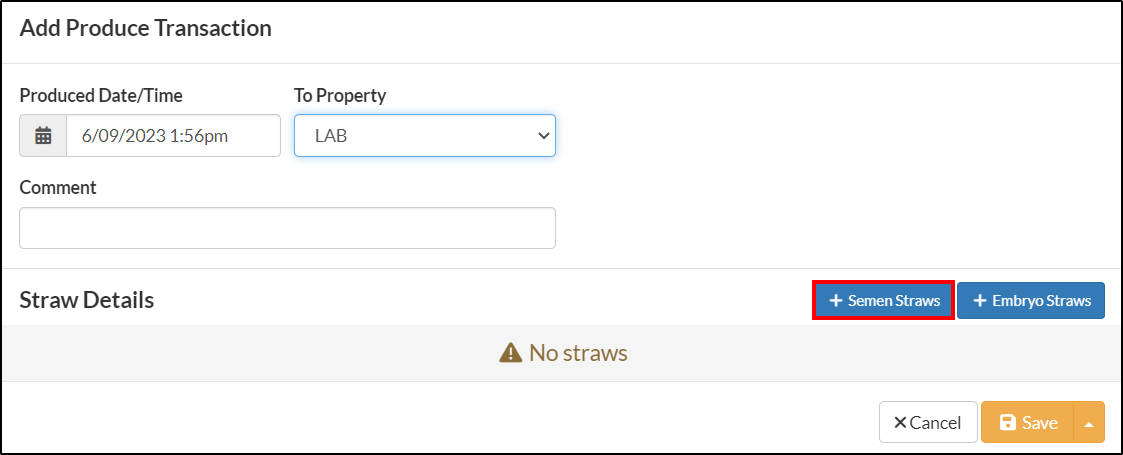
Task: Click the plus icon on Semen Straws
Action: [x=835, y=301]
